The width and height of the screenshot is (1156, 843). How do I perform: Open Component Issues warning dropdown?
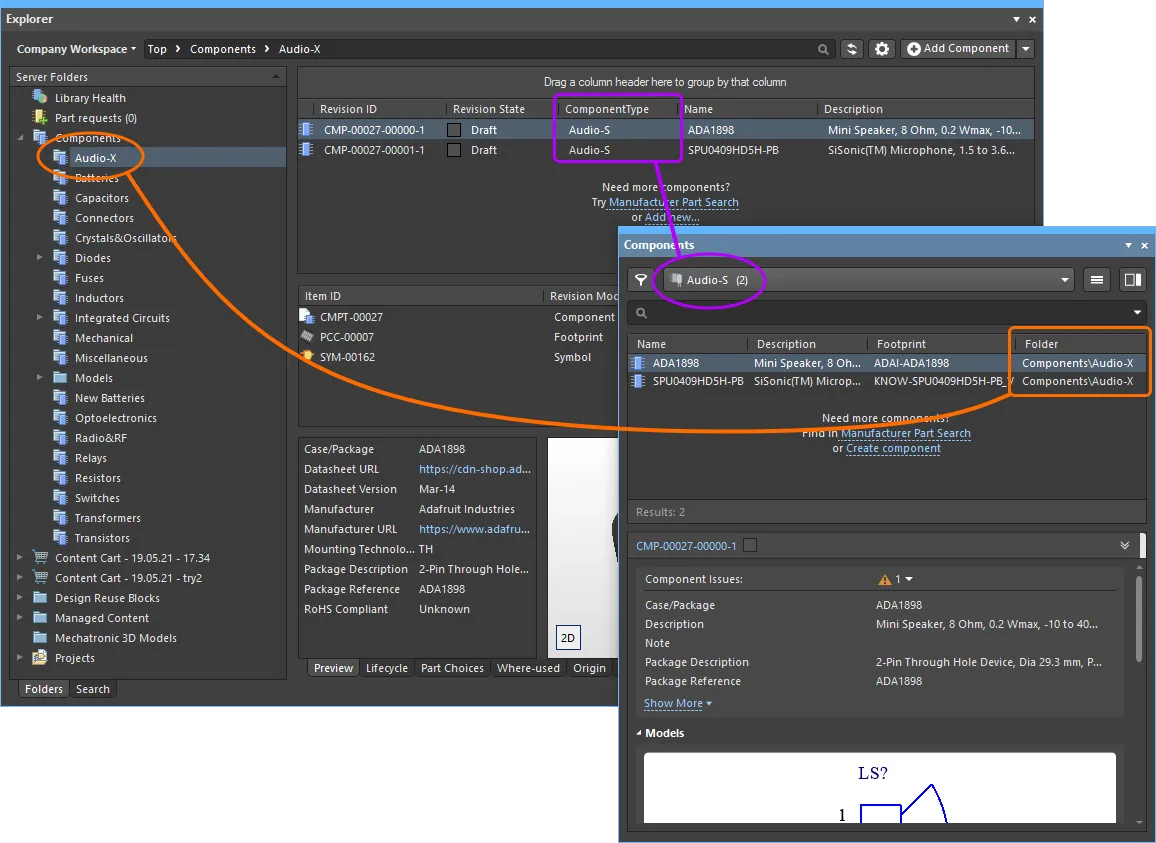(896, 579)
